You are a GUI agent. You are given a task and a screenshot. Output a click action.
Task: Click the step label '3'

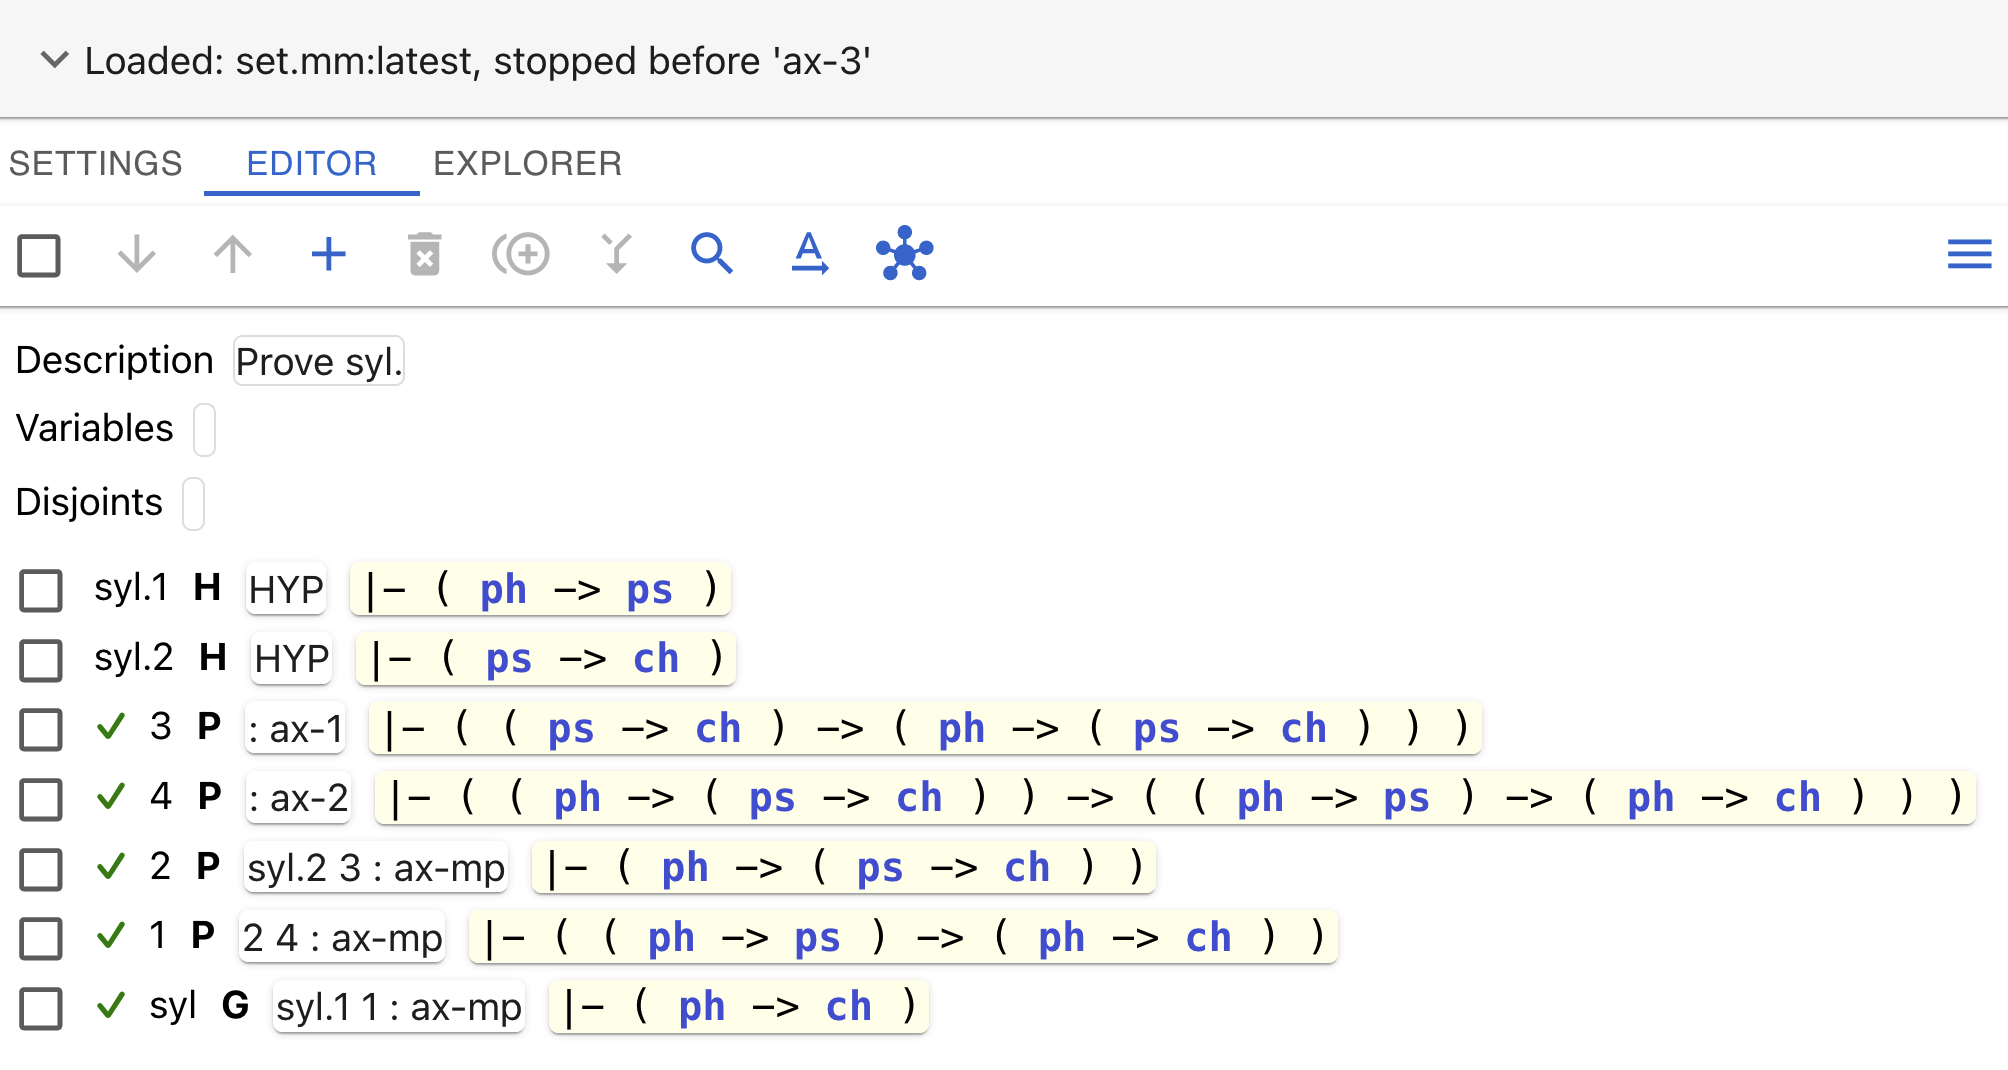point(161,726)
